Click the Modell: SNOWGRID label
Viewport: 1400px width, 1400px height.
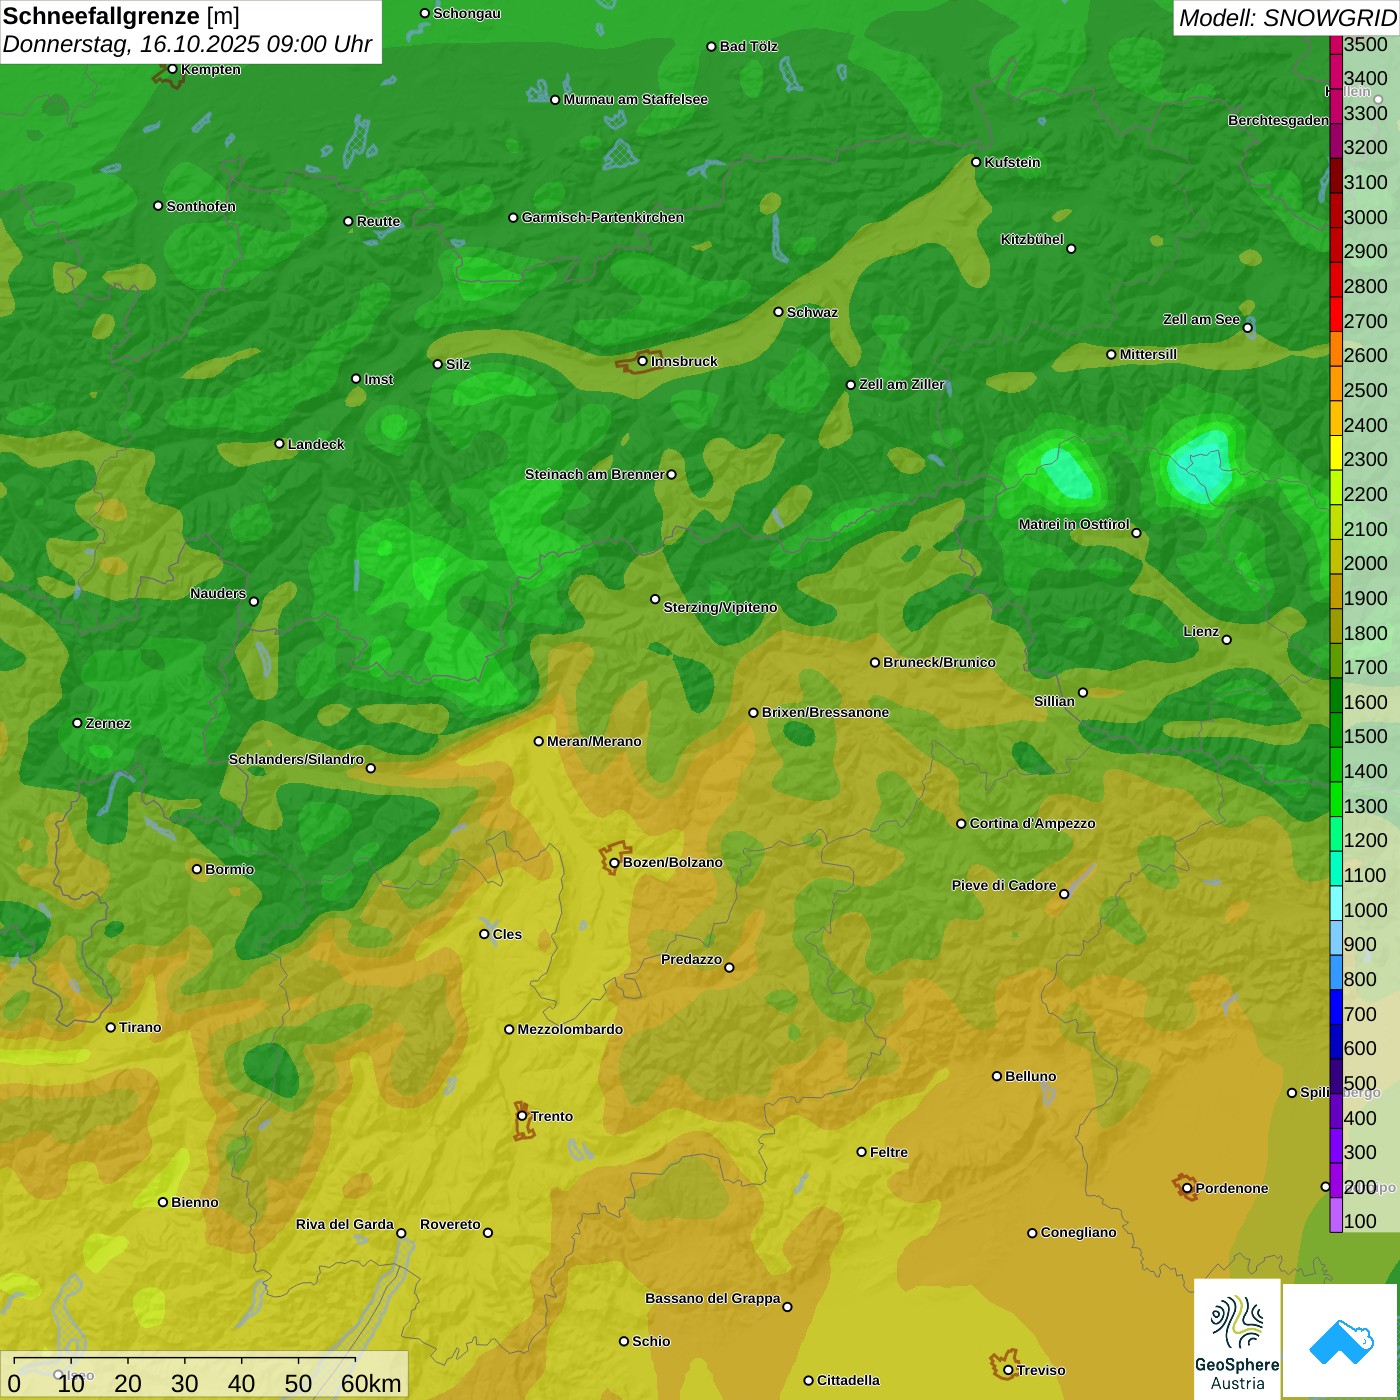(x=1287, y=18)
